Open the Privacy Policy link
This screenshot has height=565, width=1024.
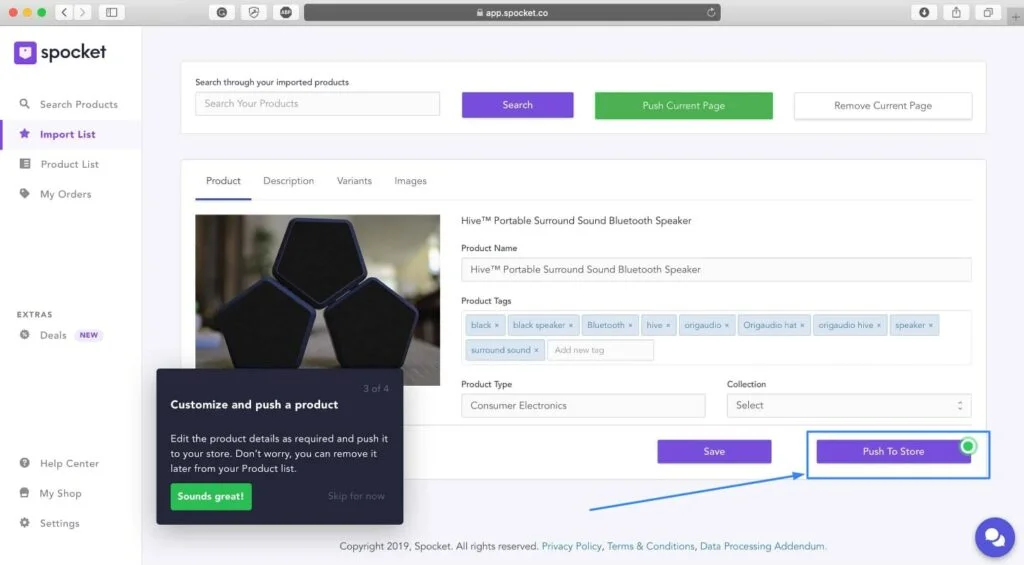point(571,547)
